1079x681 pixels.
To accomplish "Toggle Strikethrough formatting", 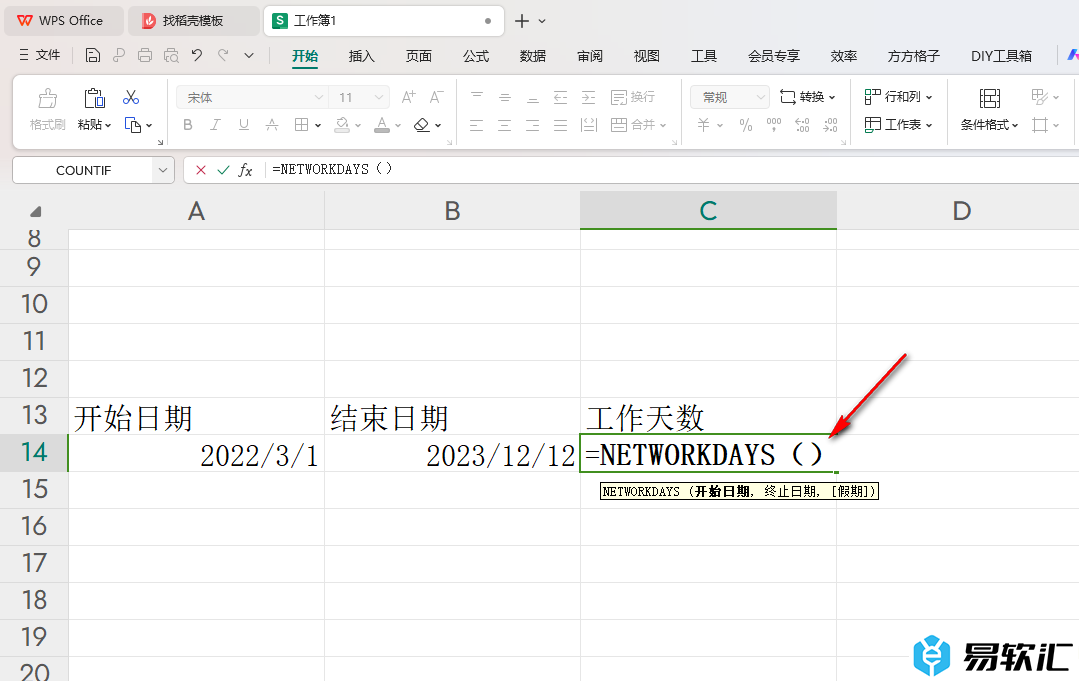I will pyautogui.click(x=272, y=125).
